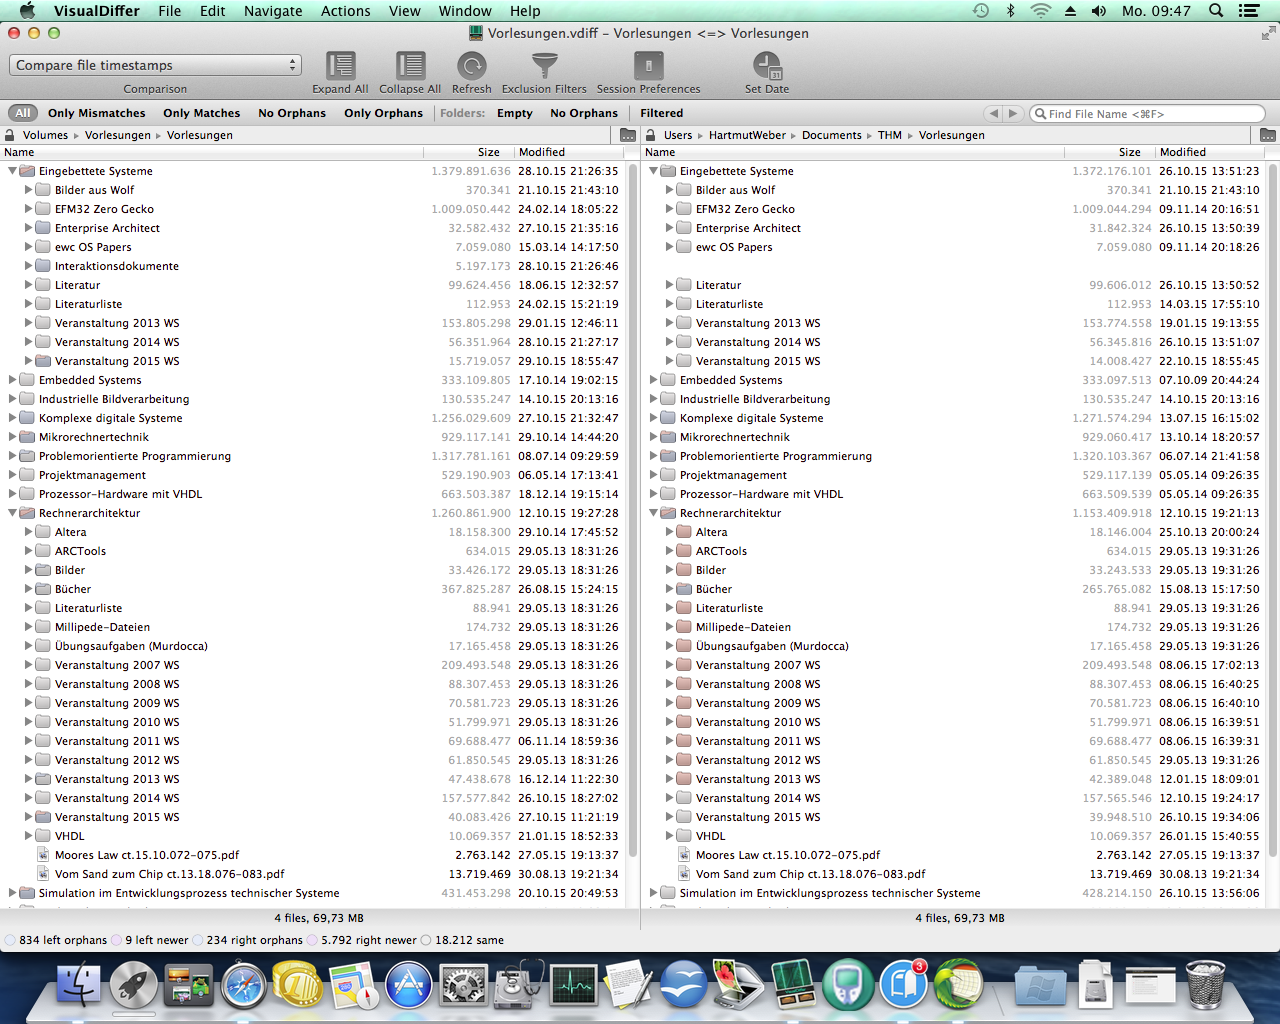Toggle the Folders No Orphans filter
The image size is (1280, 1024).
point(584,113)
